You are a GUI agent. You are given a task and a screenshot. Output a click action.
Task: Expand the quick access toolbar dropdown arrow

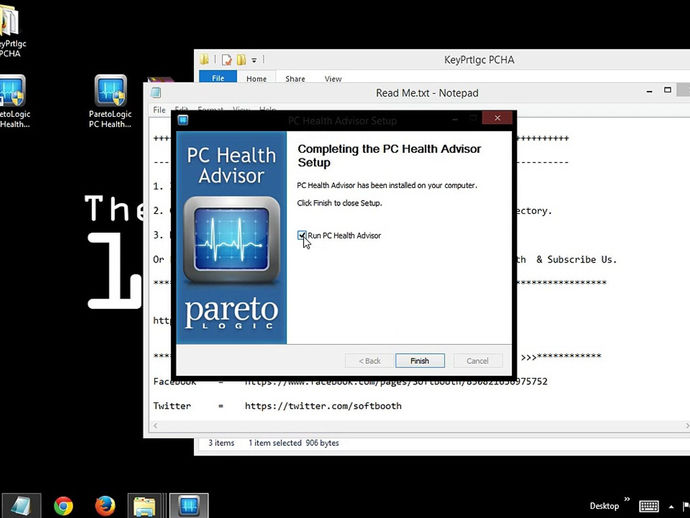[254, 60]
